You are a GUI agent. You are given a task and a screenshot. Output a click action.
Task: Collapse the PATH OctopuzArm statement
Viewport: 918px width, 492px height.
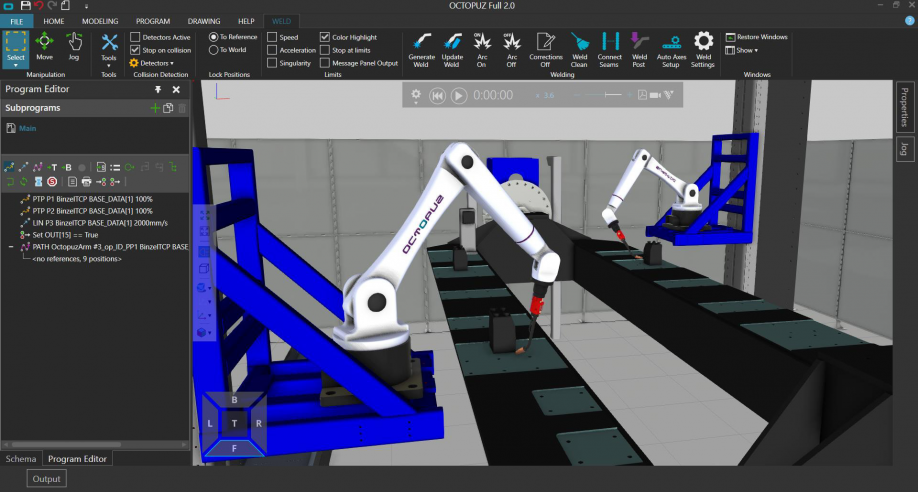[11, 247]
